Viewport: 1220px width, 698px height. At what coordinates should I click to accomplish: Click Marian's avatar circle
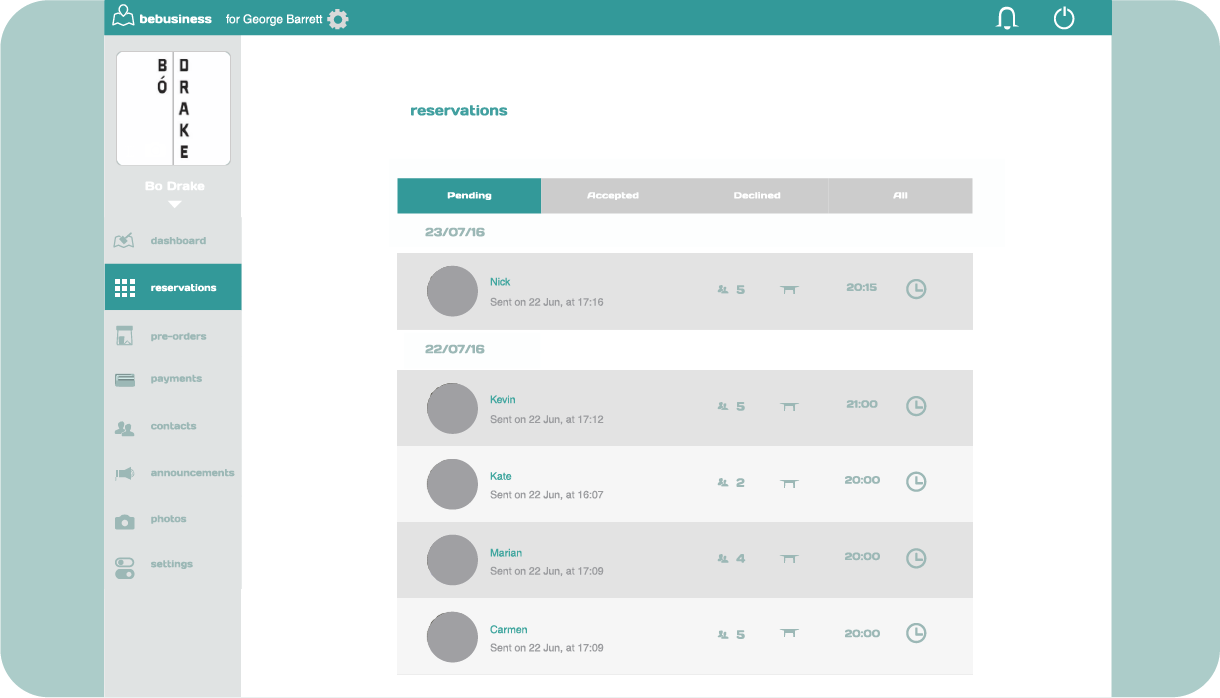click(x=452, y=560)
